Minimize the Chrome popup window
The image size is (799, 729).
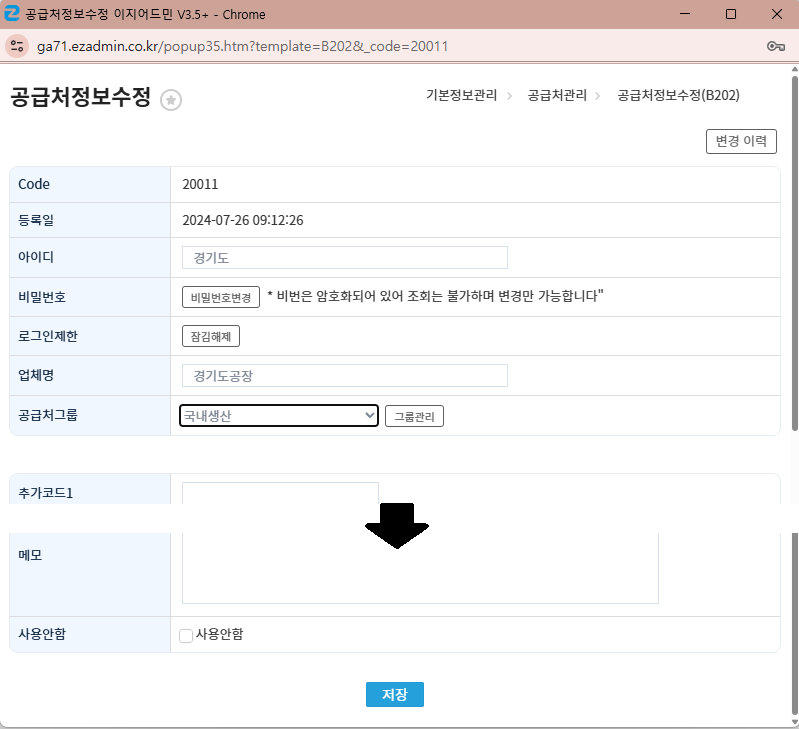click(685, 14)
